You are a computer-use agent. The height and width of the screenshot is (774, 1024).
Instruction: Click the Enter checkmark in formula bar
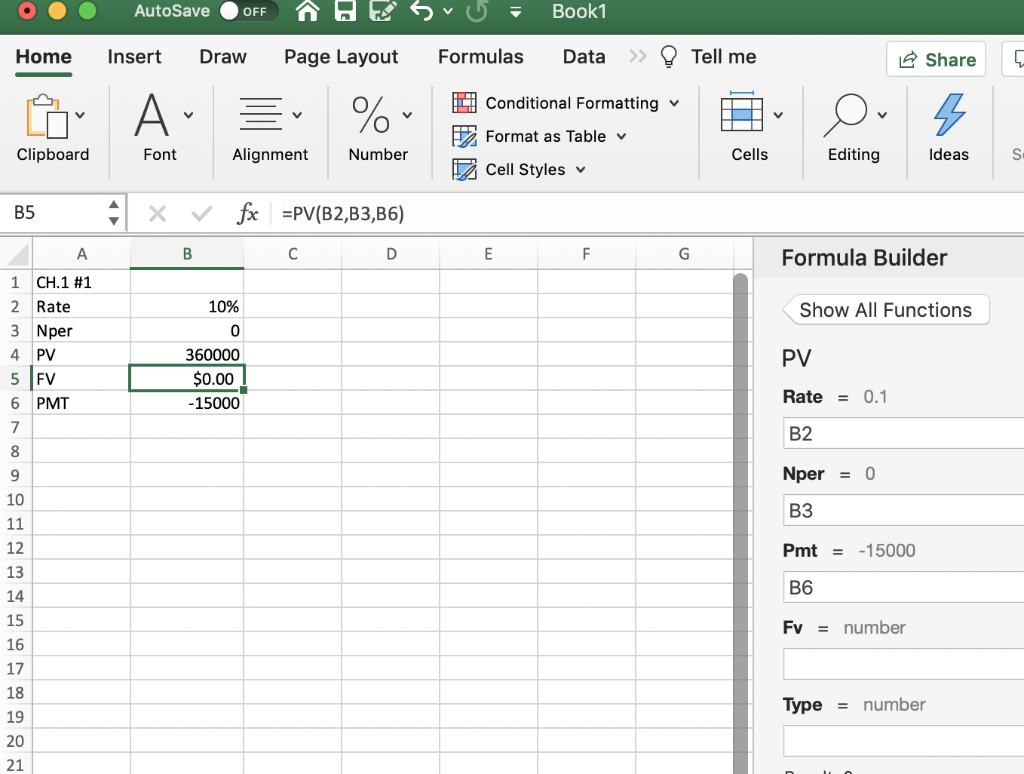coord(202,214)
